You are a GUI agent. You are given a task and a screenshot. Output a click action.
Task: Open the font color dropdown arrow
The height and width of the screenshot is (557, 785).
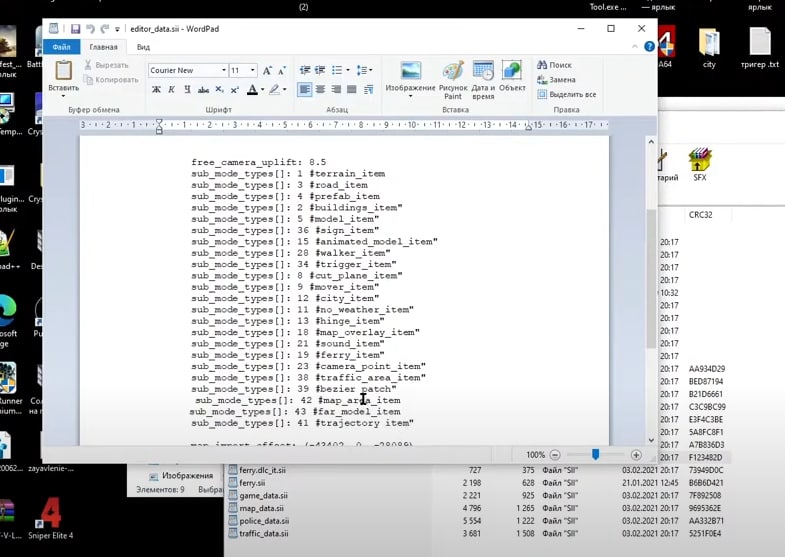pos(263,90)
